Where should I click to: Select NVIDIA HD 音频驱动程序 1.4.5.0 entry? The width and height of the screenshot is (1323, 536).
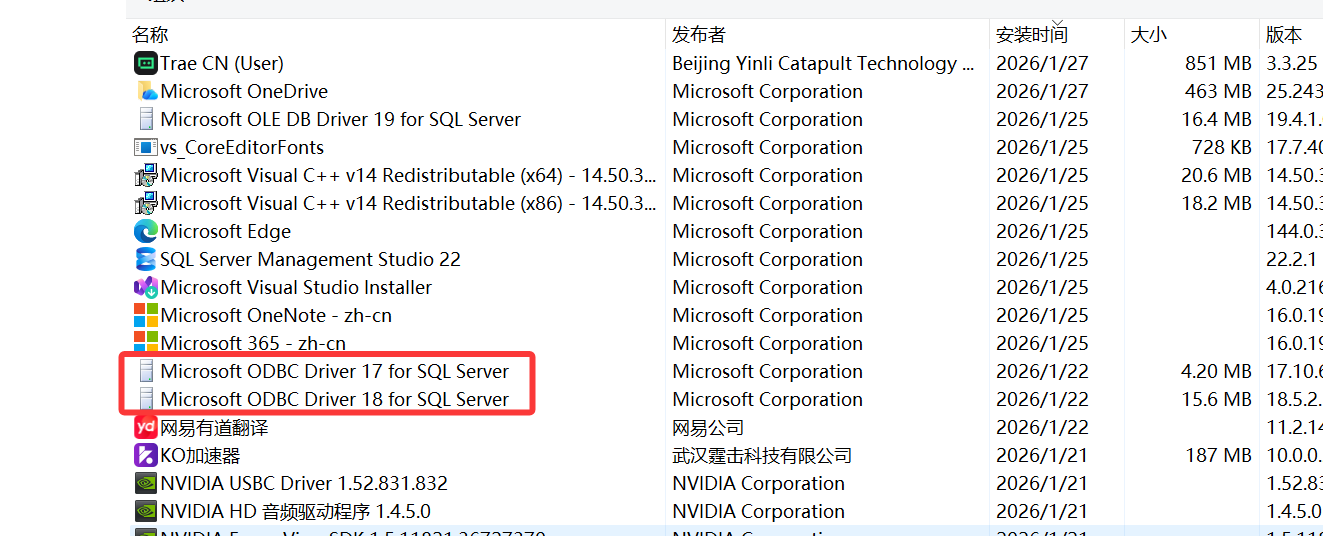(296, 511)
